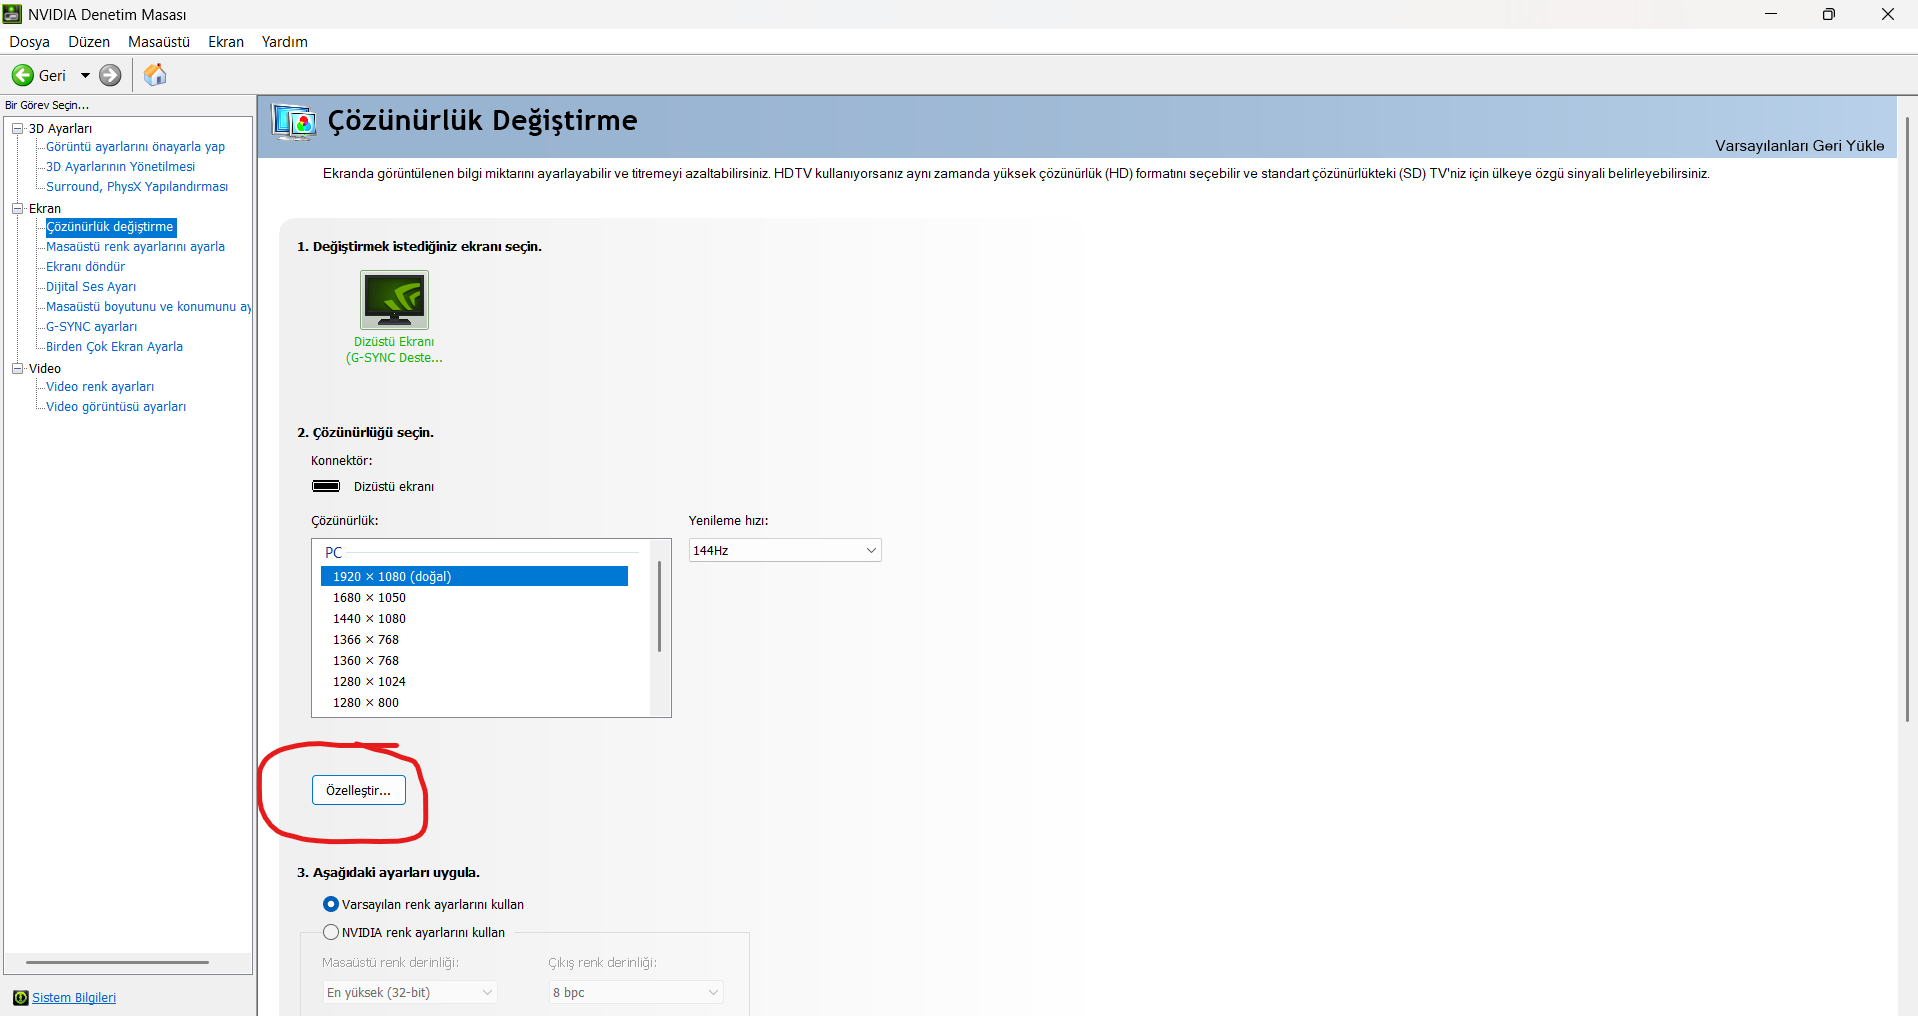Close the NVIDIA Denetim Masası window
This screenshot has height=1016, width=1918.
coord(1888,14)
